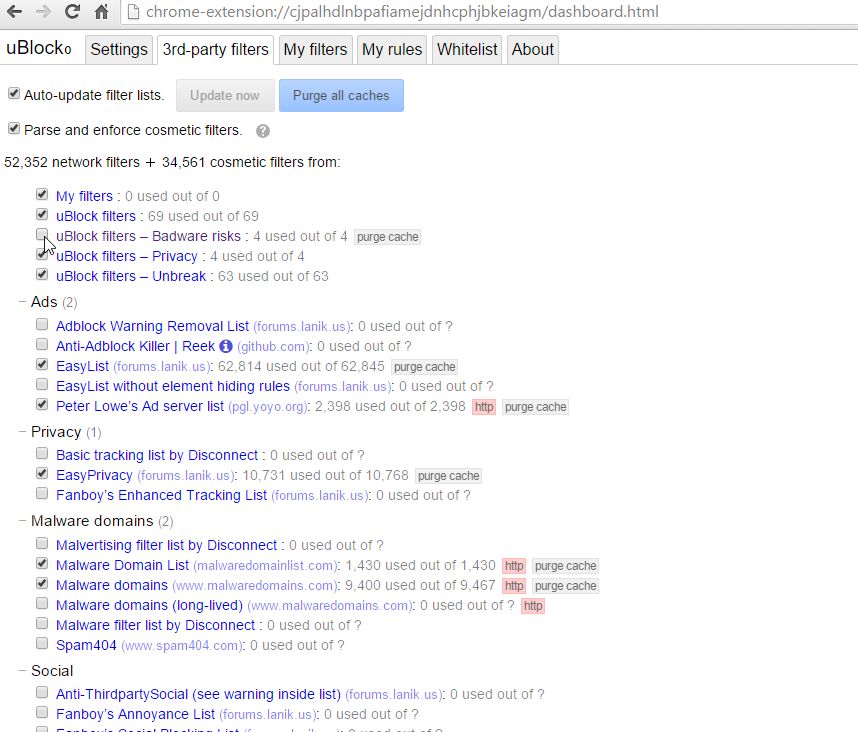858x732 pixels.
Task: Toggle Auto-update filter lists checkbox
Action: (14, 94)
